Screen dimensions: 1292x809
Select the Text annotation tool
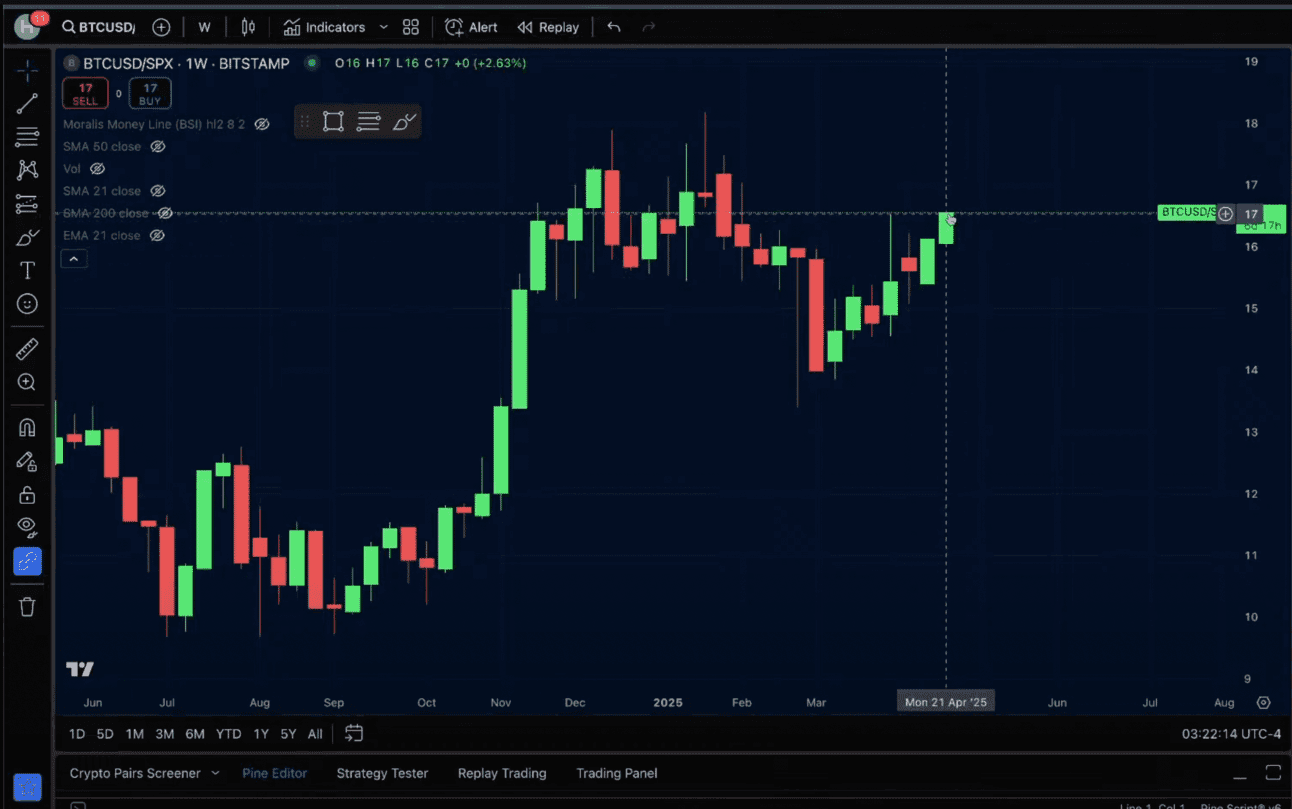[x=27, y=270]
